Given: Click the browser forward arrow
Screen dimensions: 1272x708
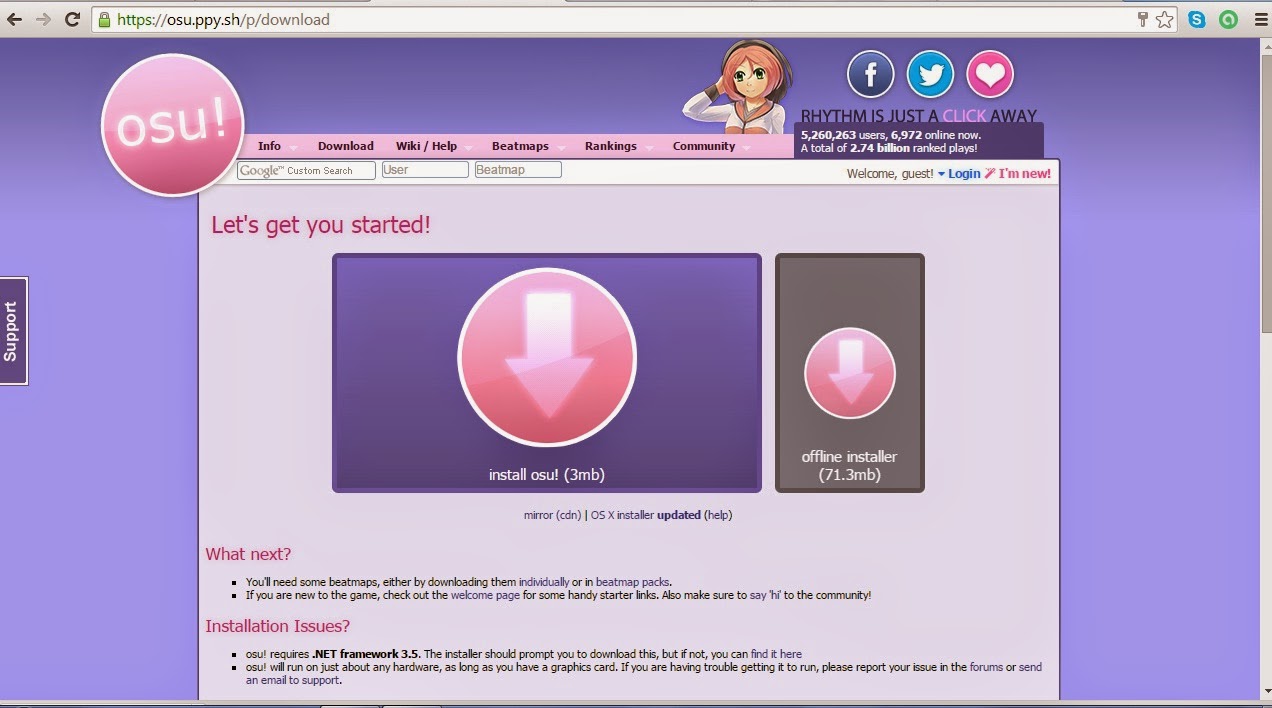Looking at the screenshot, I should 43,19.
